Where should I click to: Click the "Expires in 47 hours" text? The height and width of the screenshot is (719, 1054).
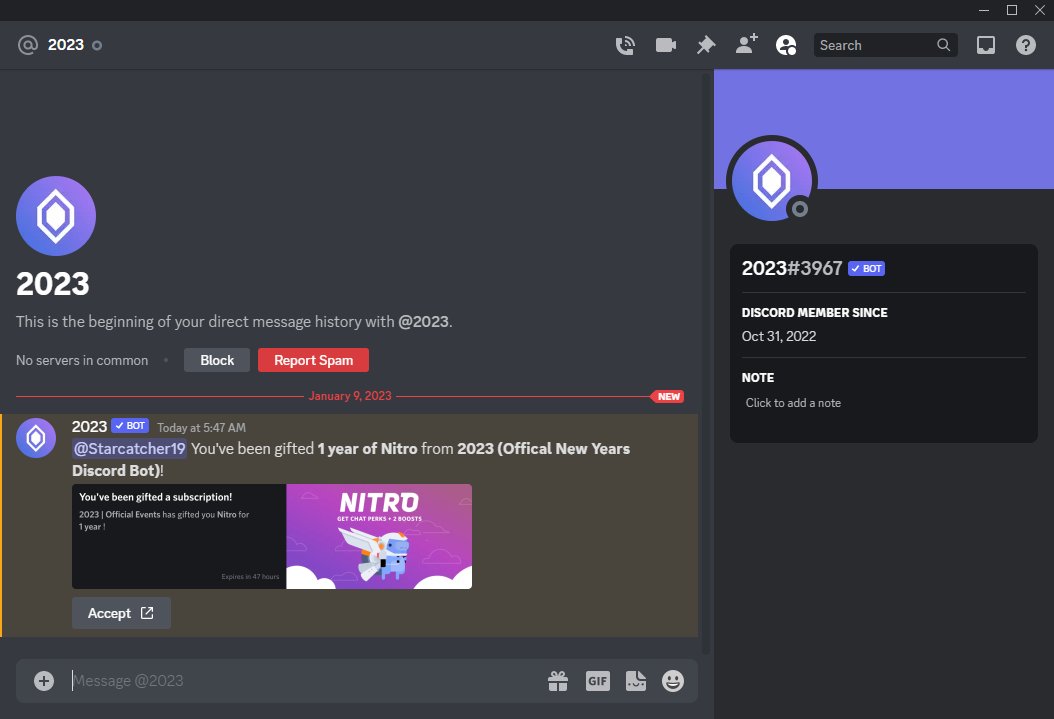point(250,577)
